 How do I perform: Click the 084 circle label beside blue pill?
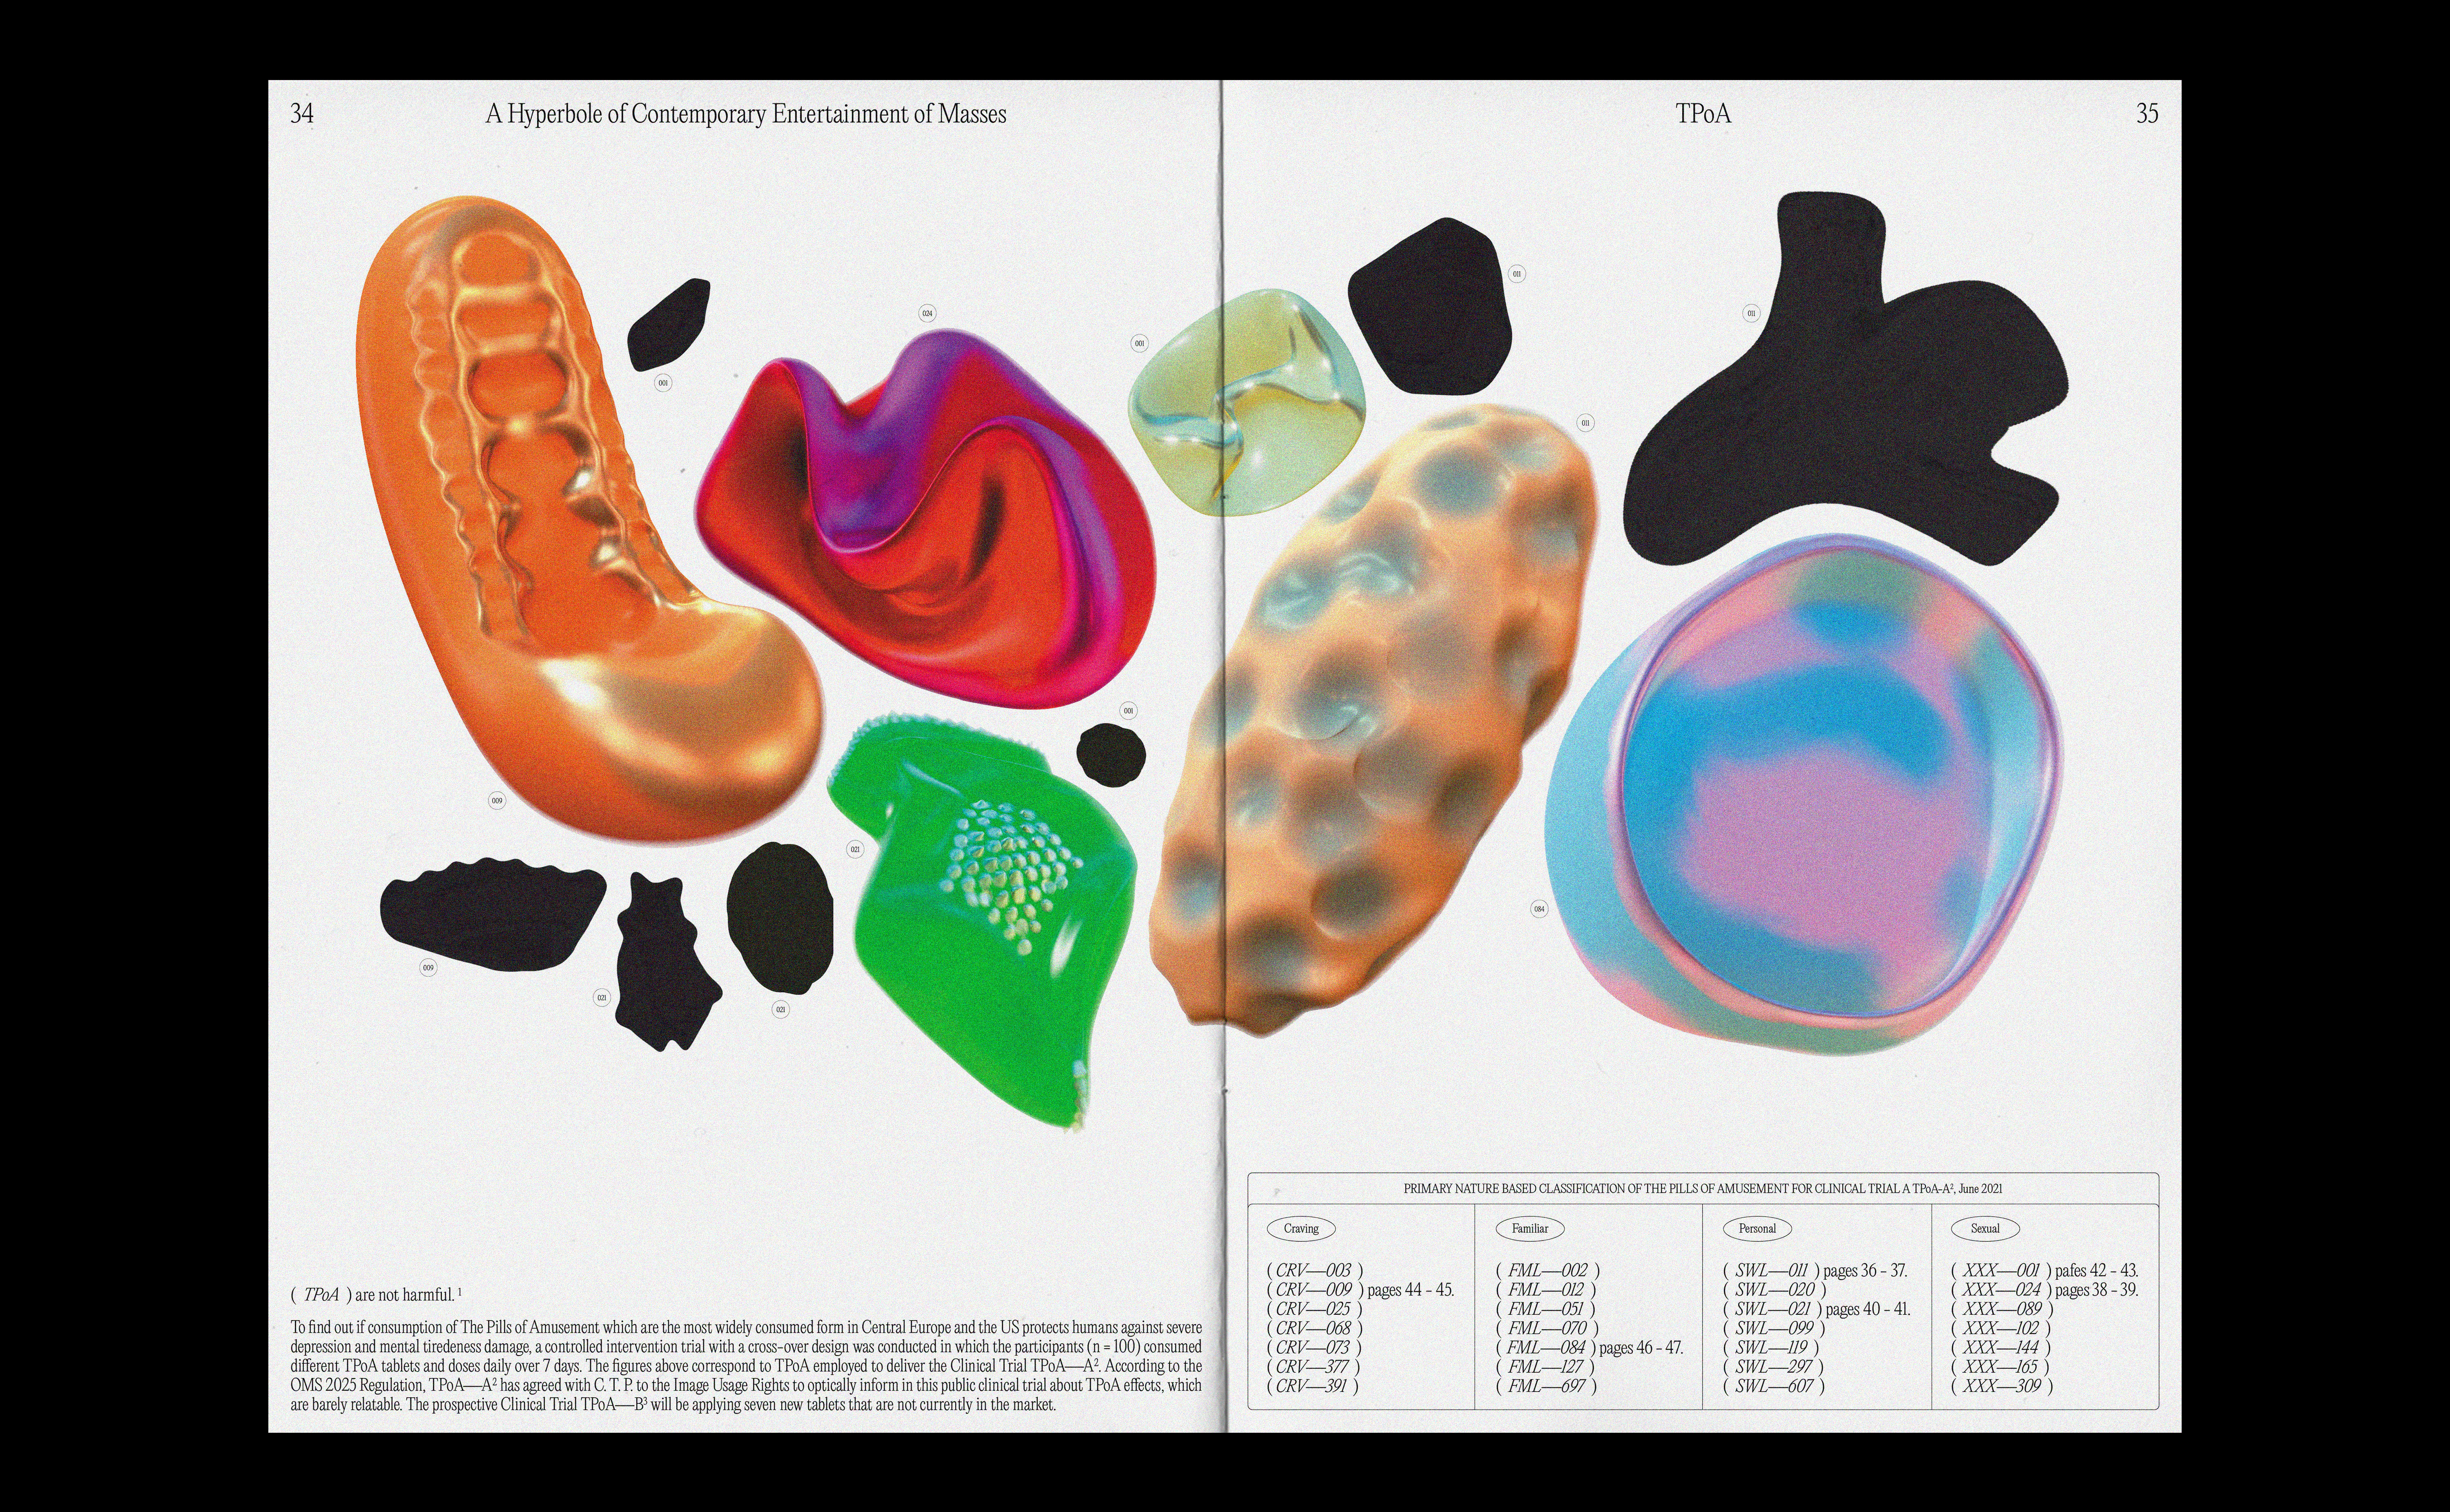pos(1539,909)
